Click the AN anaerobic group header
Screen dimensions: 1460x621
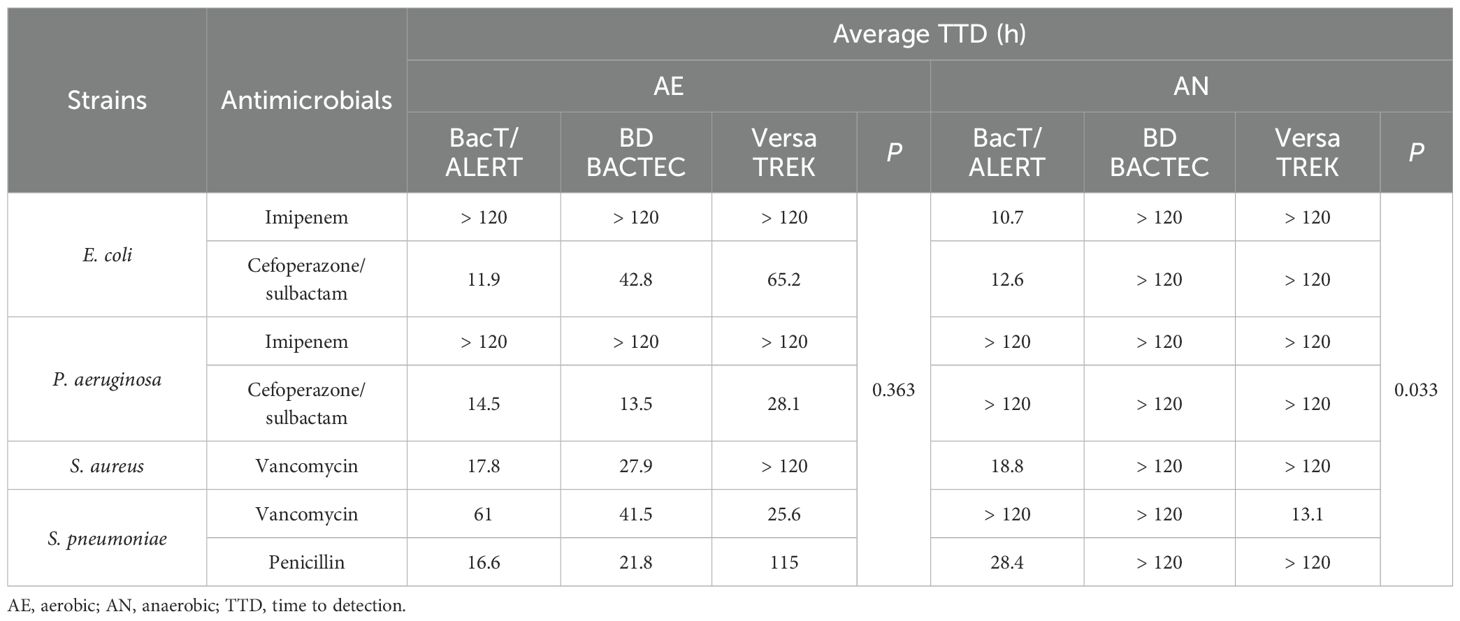coord(1192,86)
